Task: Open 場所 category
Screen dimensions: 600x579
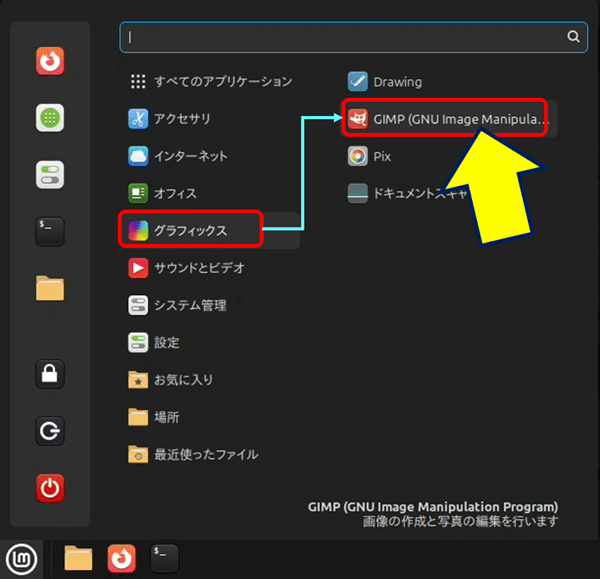Action: coord(211,417)
